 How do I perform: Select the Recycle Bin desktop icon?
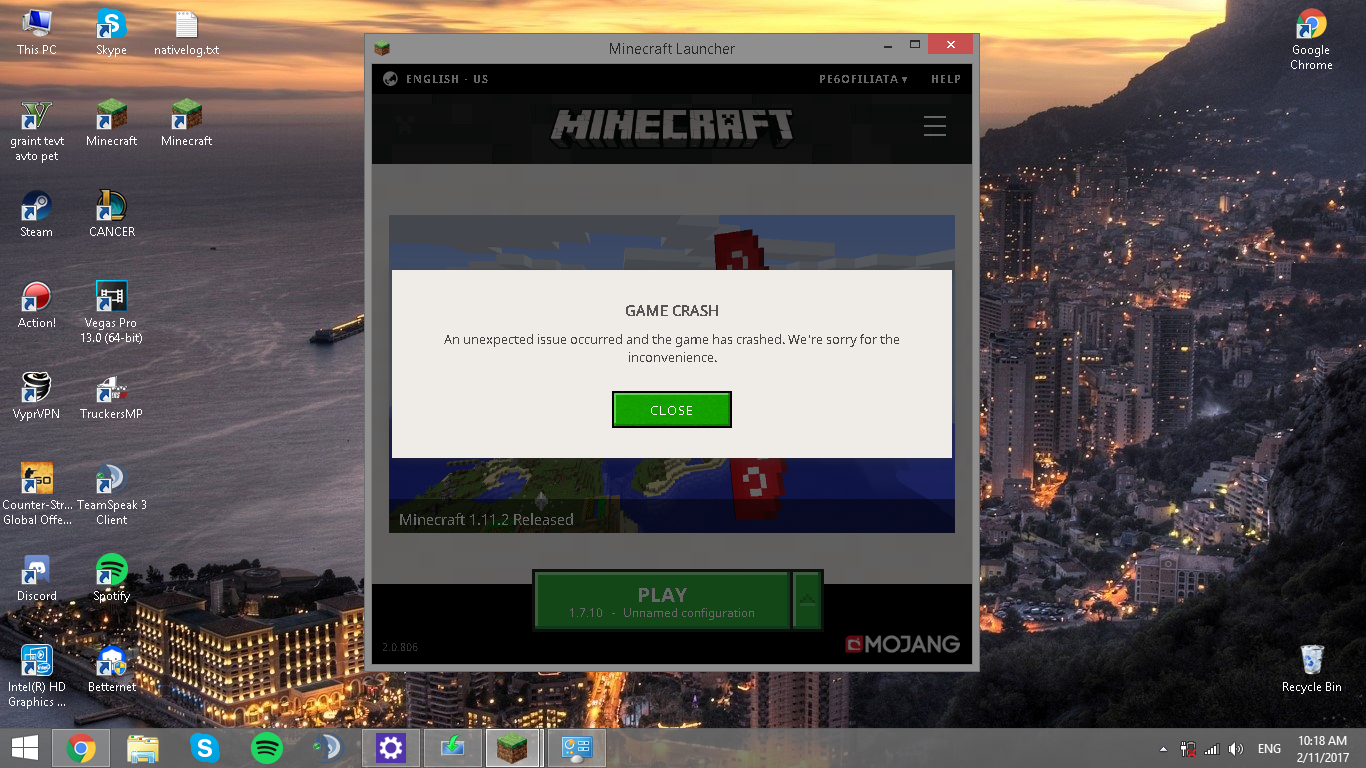click(1311, 669)
